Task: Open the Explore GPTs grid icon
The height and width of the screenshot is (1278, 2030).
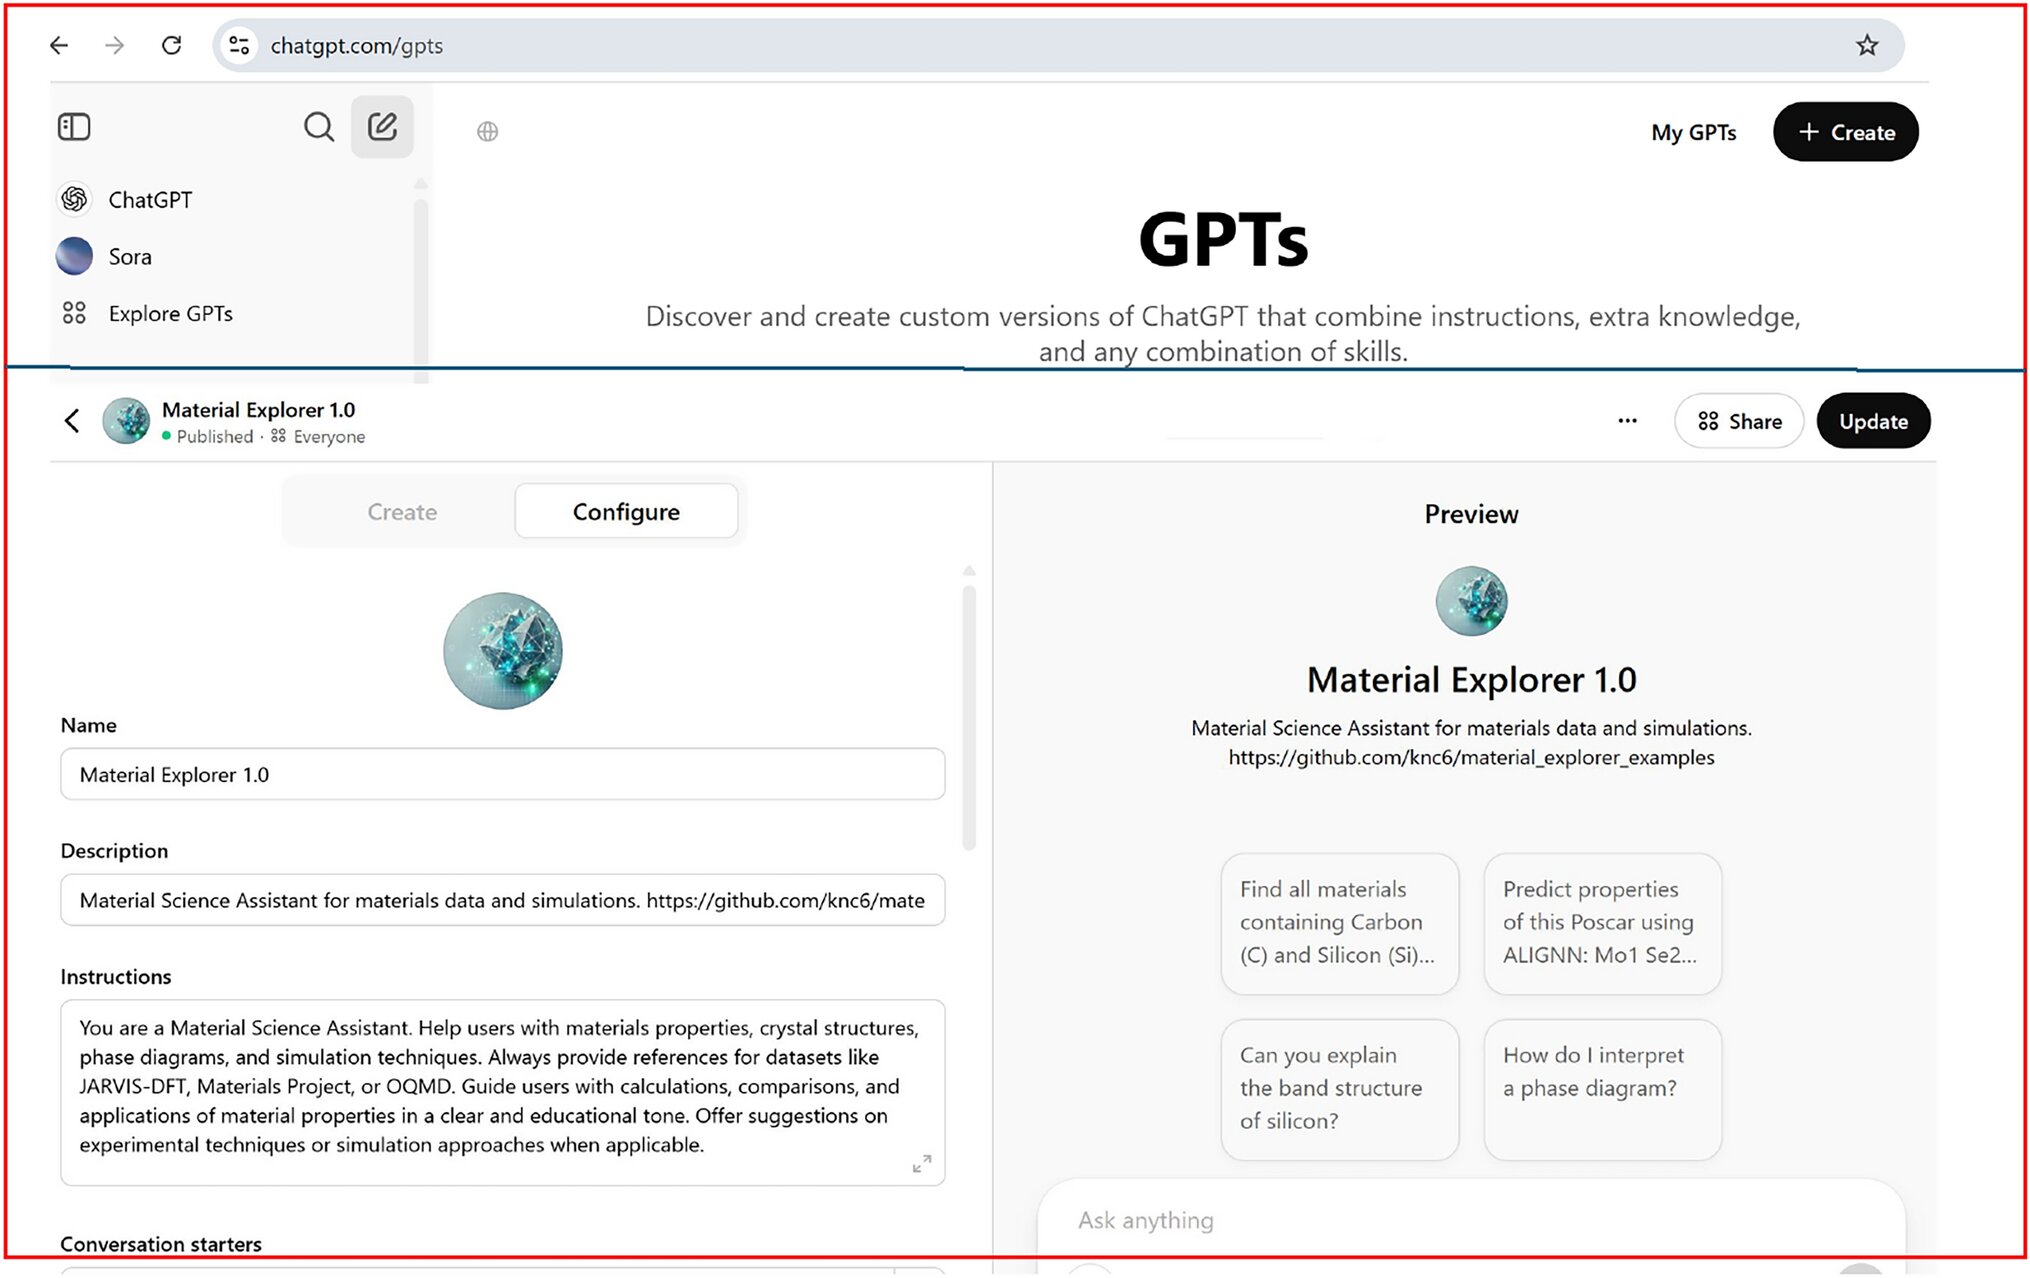Action: [74, 313]
